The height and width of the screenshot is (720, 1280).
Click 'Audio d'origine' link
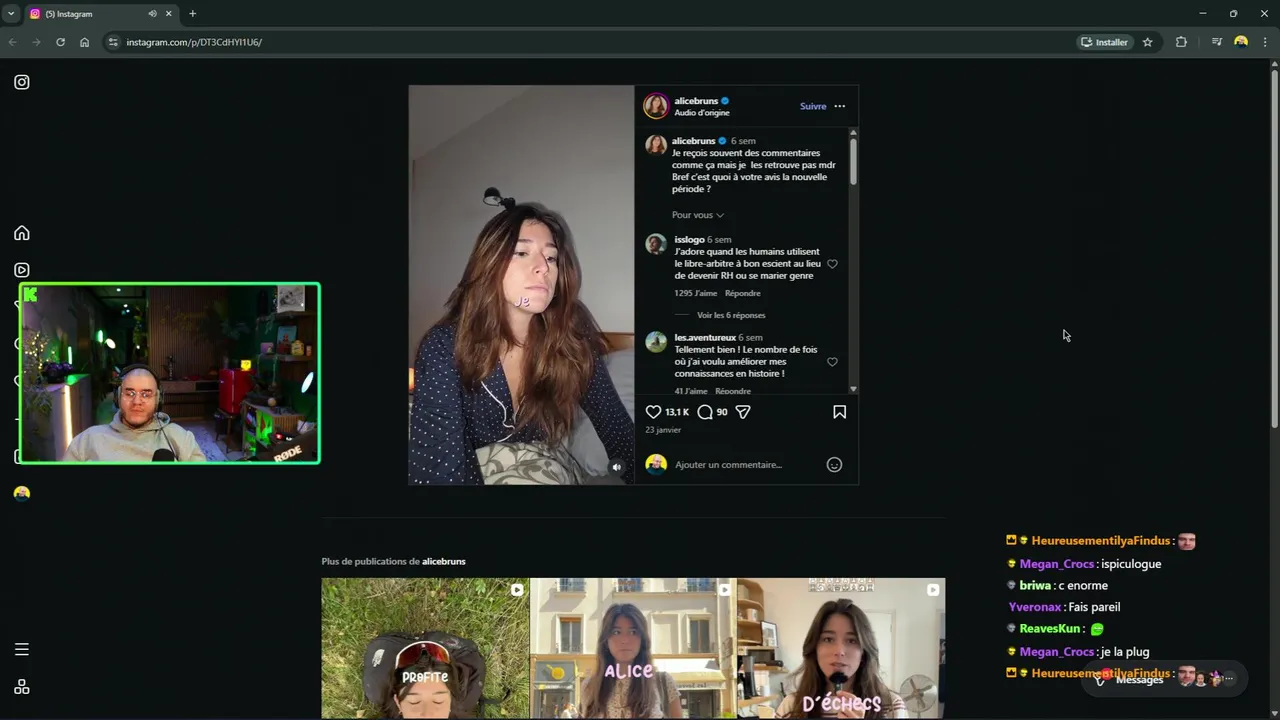tap(702, 113)
